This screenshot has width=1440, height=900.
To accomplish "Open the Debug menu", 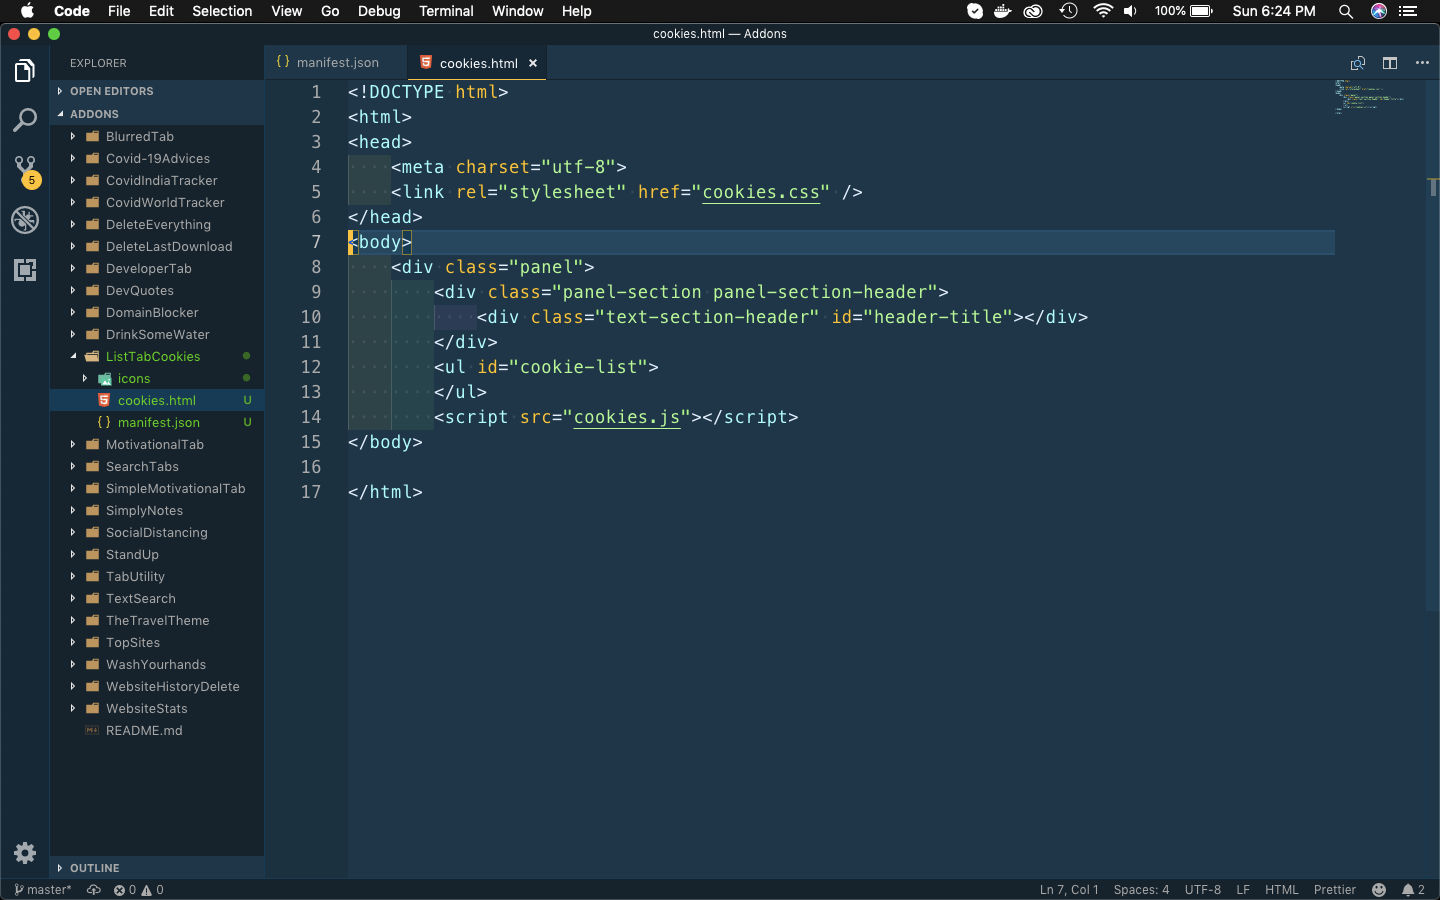I will (379, 11).
